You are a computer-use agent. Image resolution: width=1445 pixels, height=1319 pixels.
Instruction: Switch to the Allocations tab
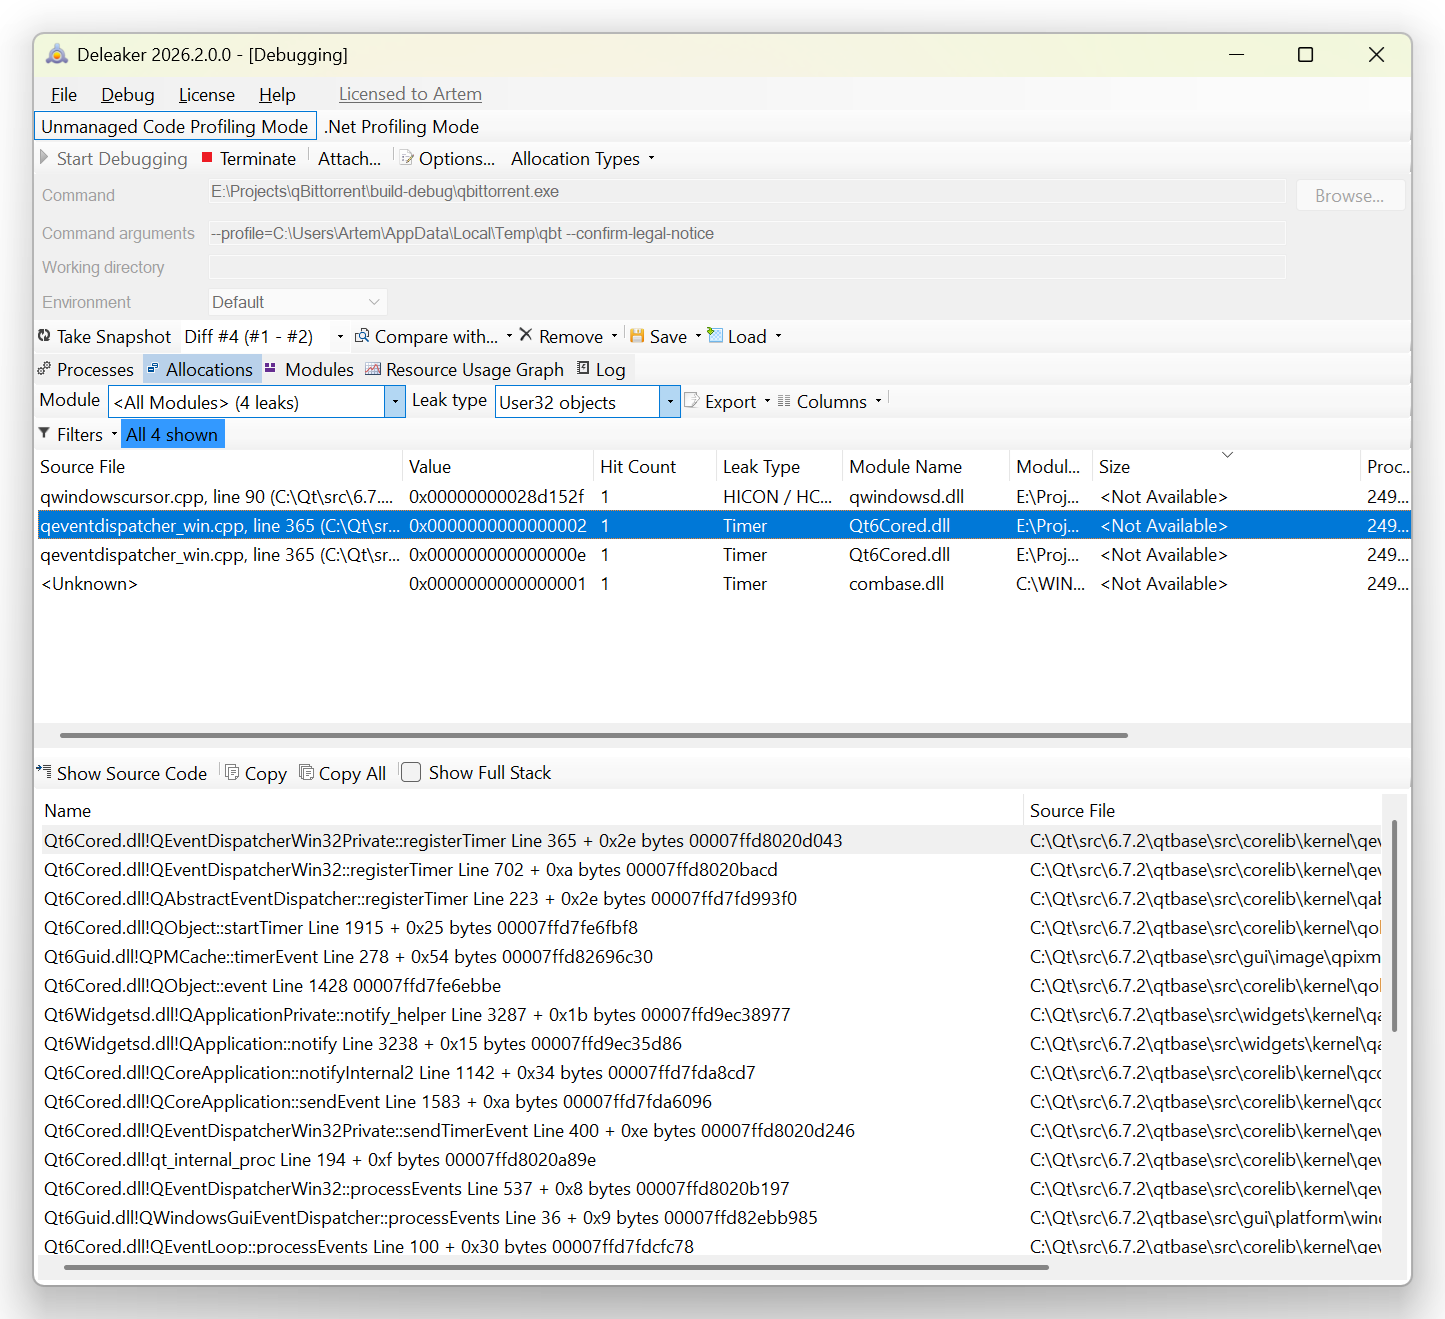point(202,369)
